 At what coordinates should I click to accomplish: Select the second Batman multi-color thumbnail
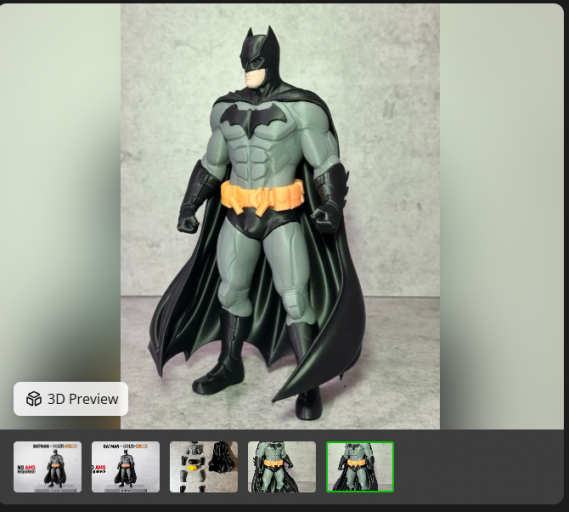(x=126, y=467)
